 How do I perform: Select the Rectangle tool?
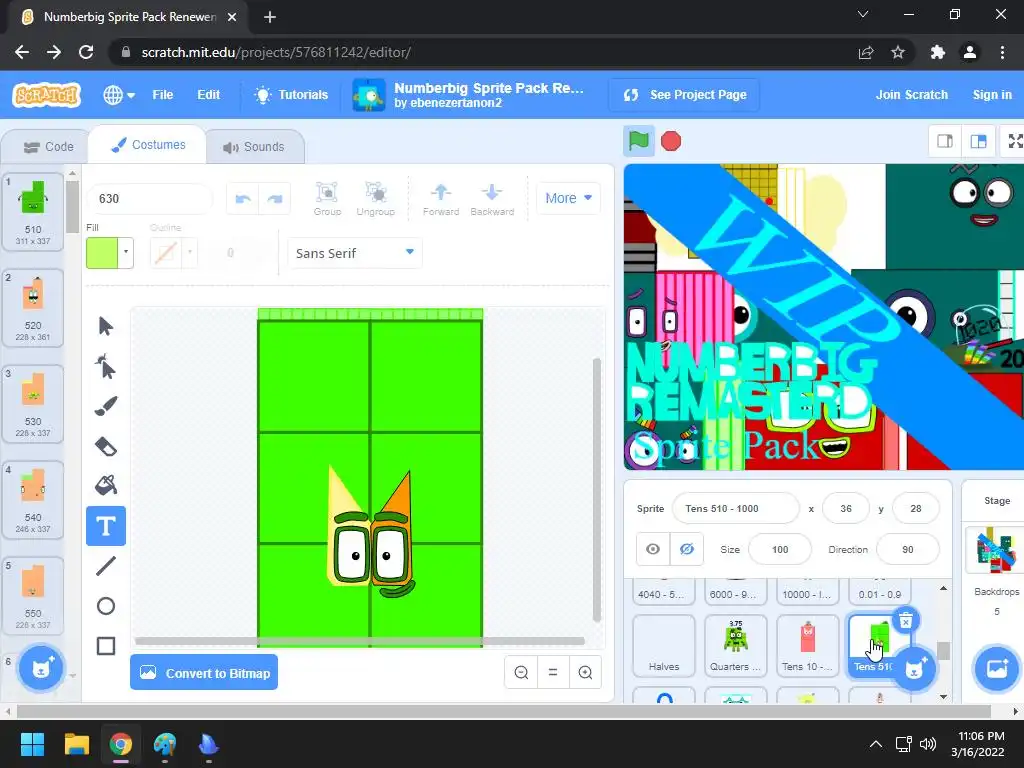point(106,646)
